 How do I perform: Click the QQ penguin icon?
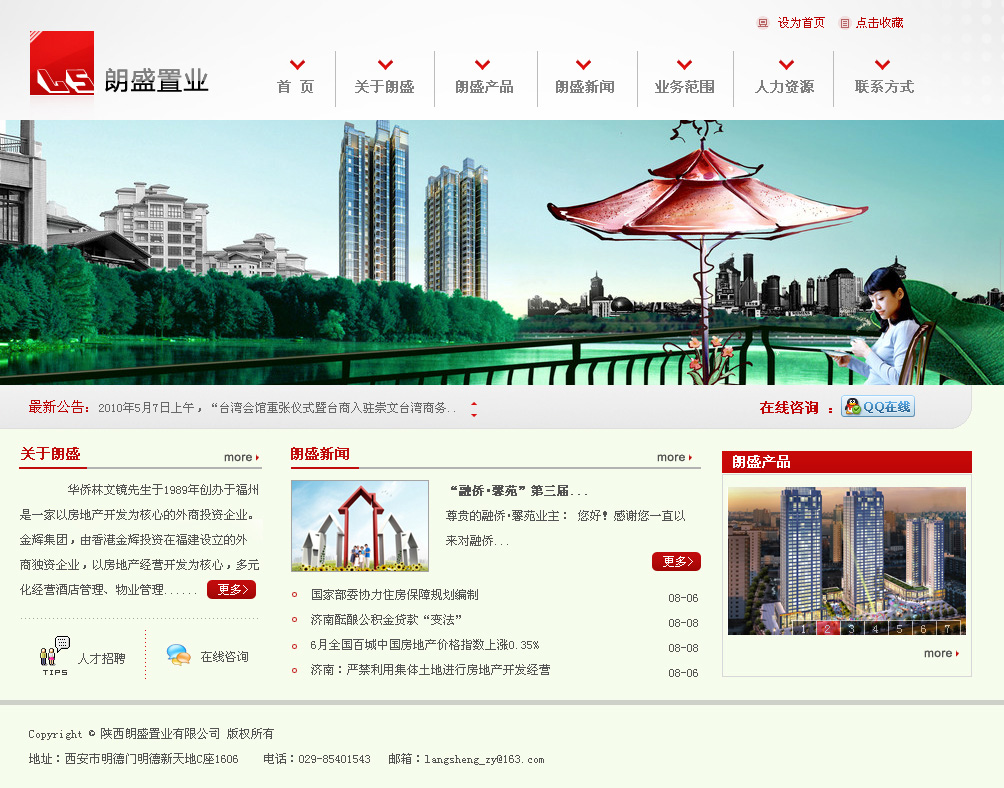point(852,406)
